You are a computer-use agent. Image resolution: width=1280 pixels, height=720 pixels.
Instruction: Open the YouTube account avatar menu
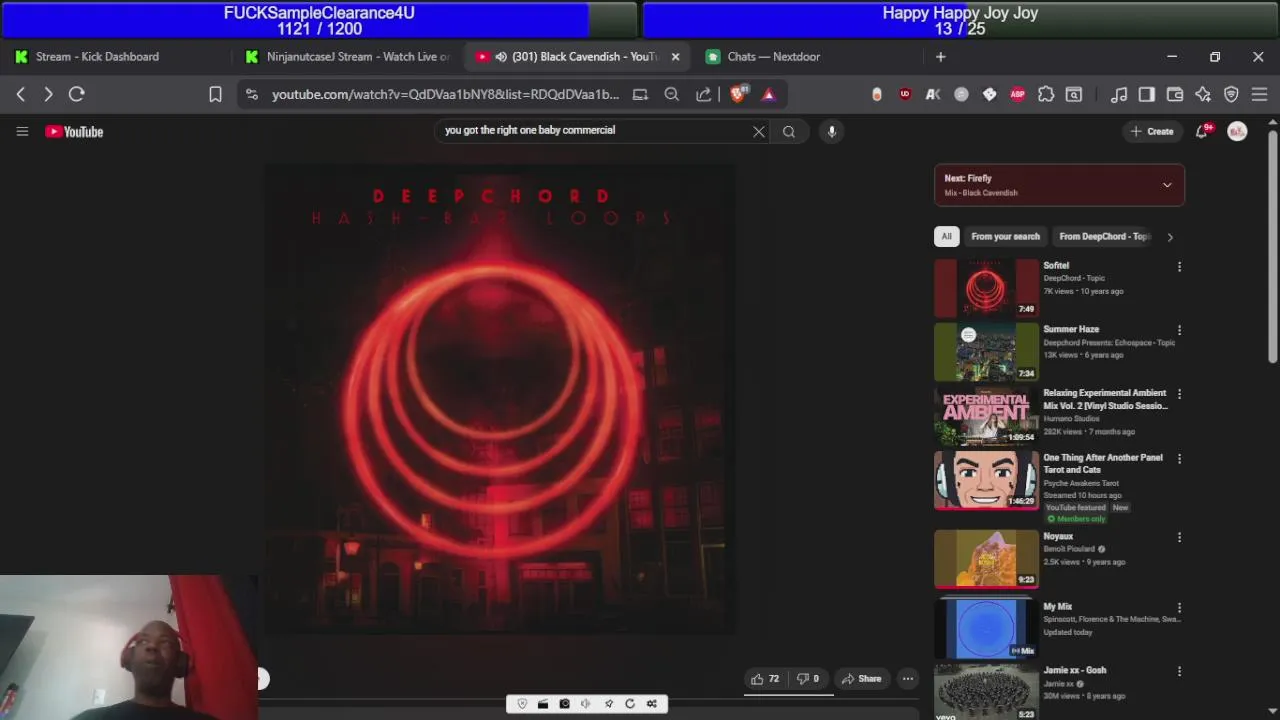(1237, 131)
